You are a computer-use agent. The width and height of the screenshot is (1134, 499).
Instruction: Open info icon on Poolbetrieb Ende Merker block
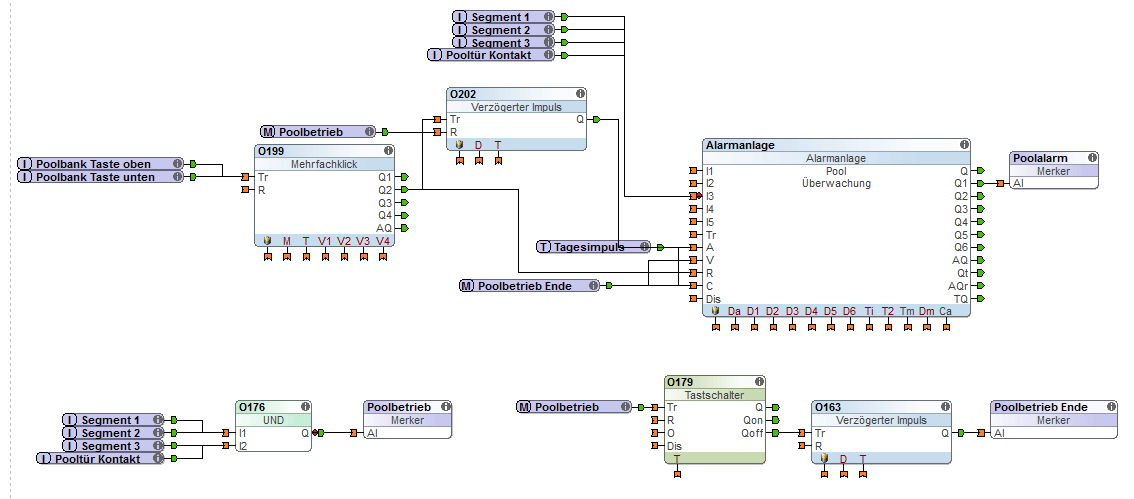pos(1111,407)
